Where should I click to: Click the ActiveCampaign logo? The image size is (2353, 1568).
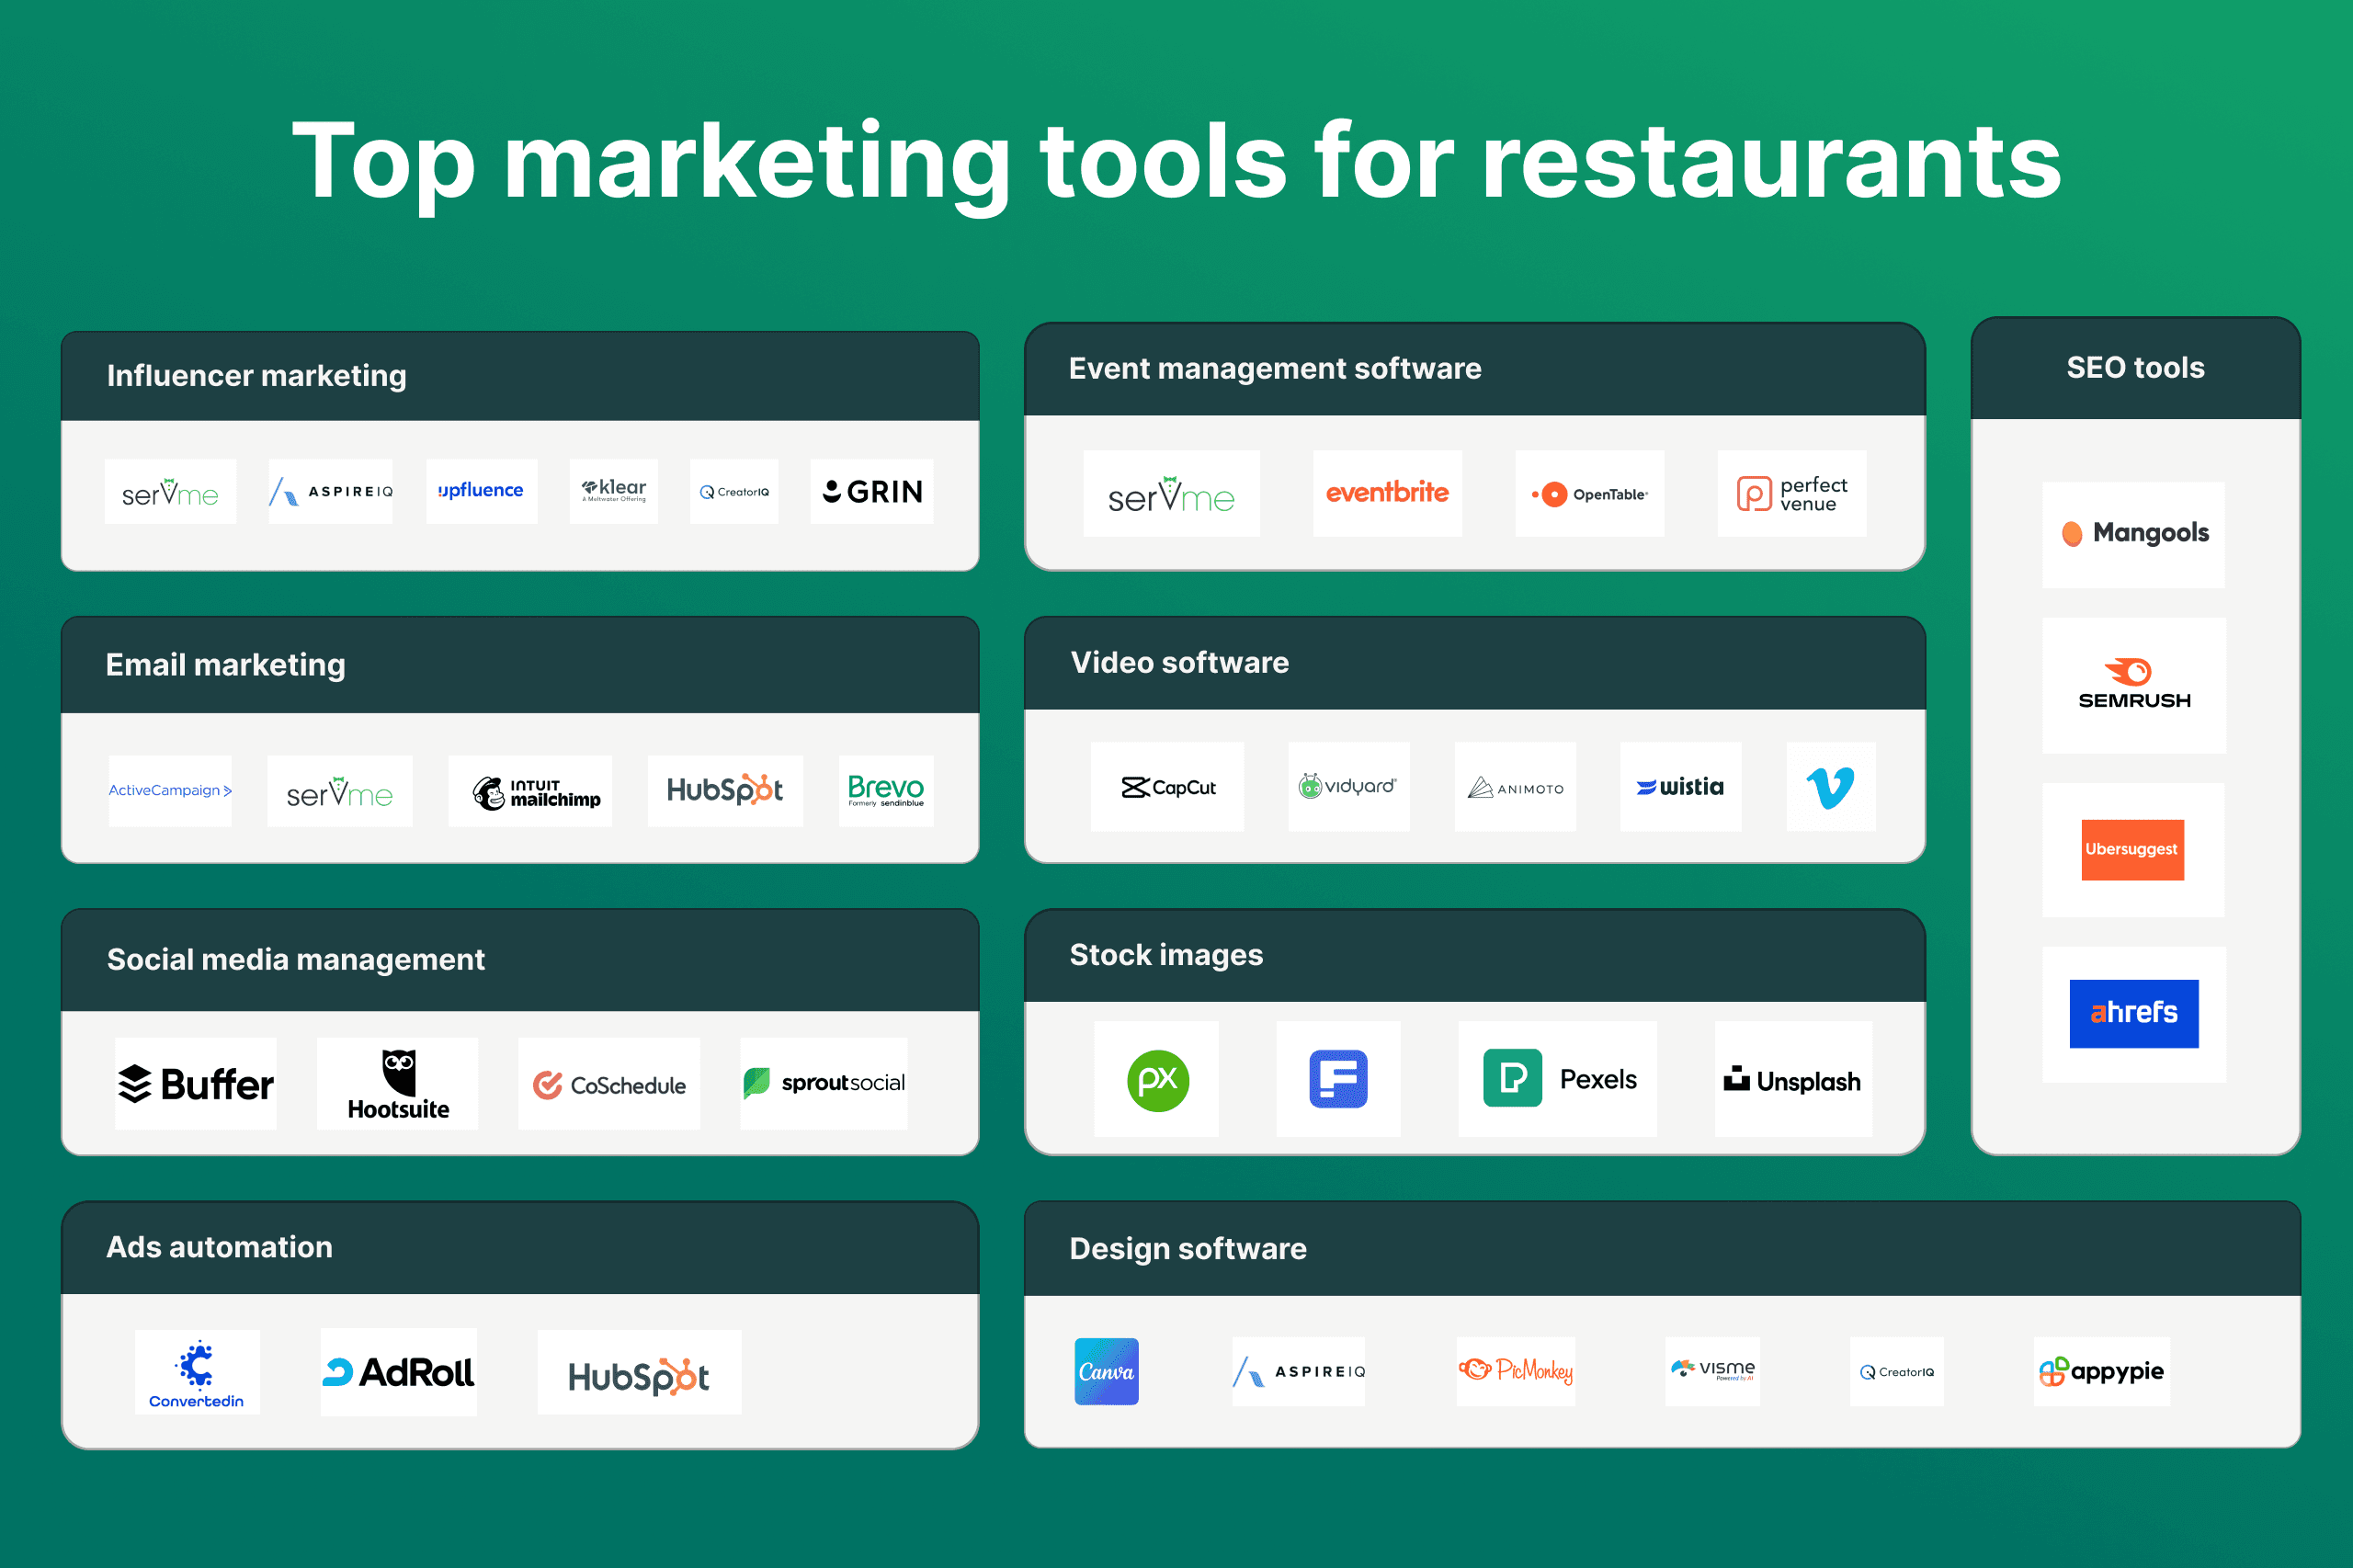(x=170, y=790)
